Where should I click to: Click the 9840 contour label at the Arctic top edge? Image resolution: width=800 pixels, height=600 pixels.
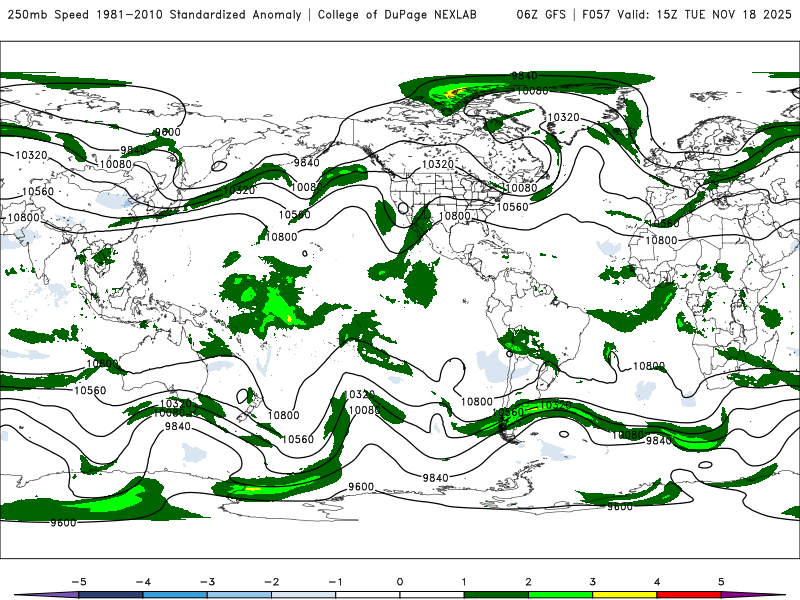pyautogui.click(x=524, y=76)
